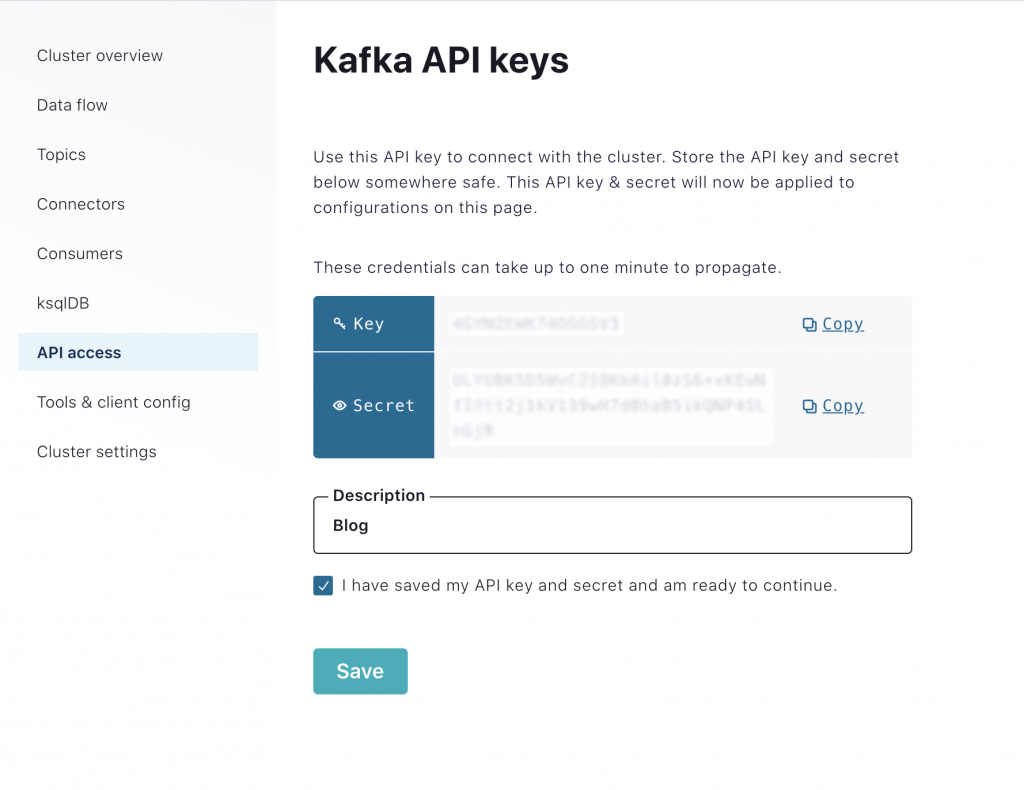The image size is (1024, 790).
Task: Navigate to Data flow
Action: (72, 104)
